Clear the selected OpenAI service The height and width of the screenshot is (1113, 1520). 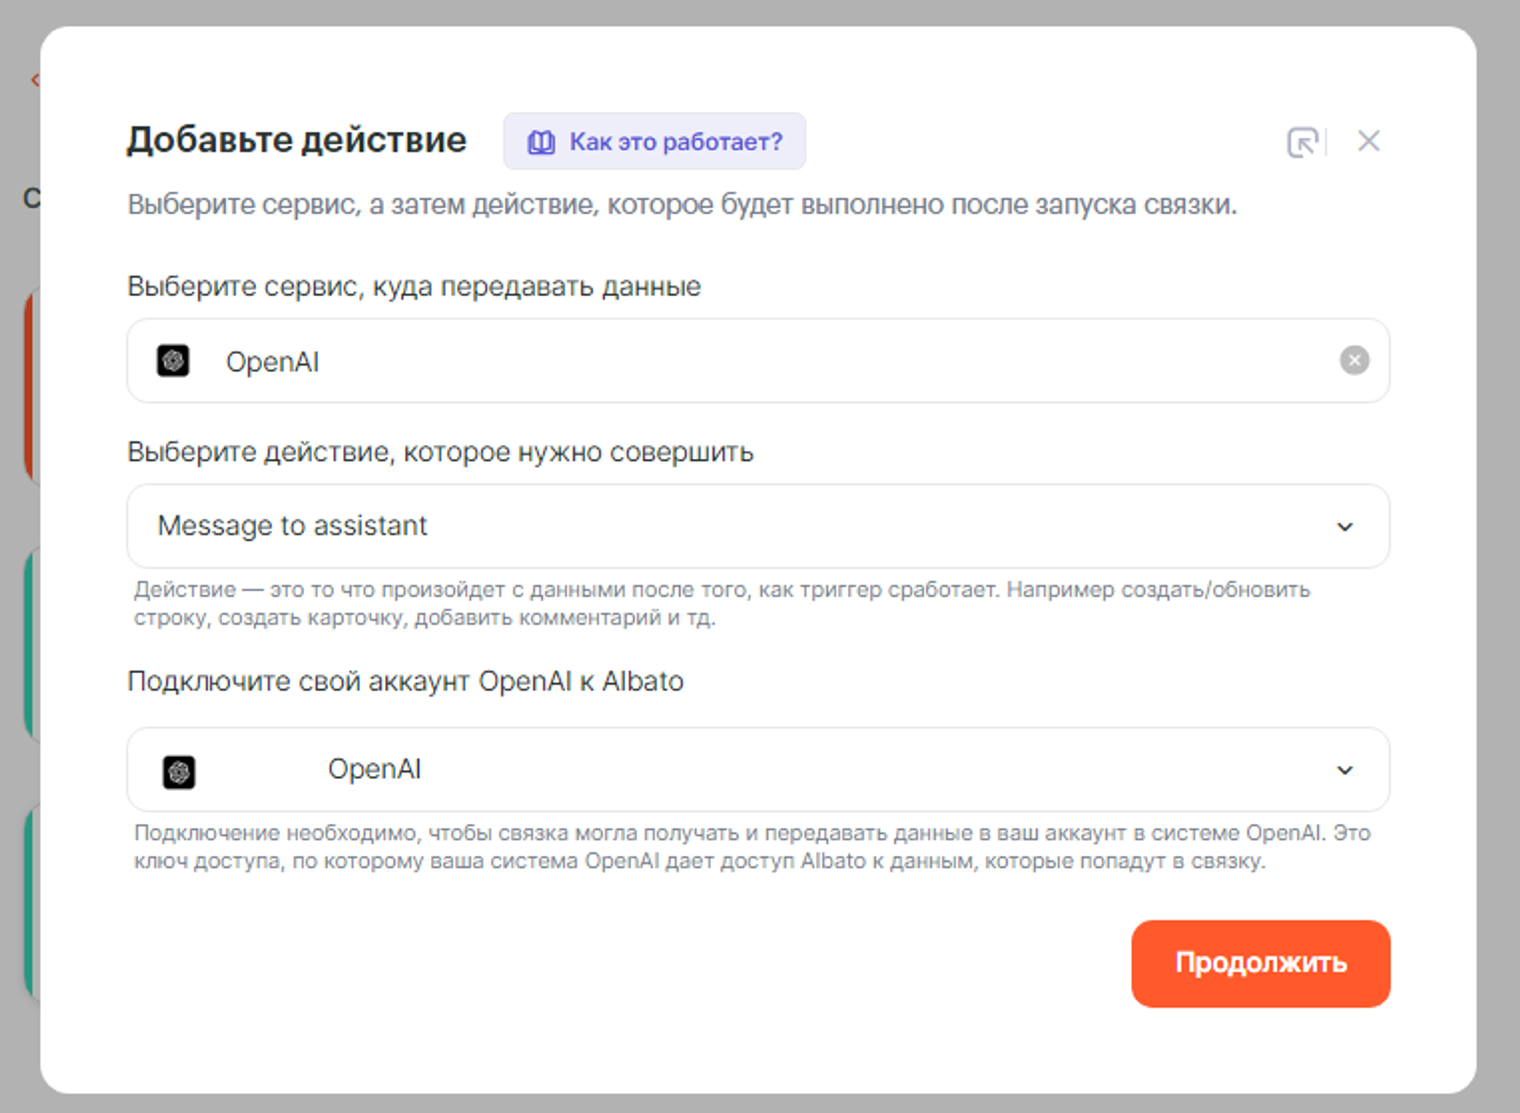point(1354,360)
